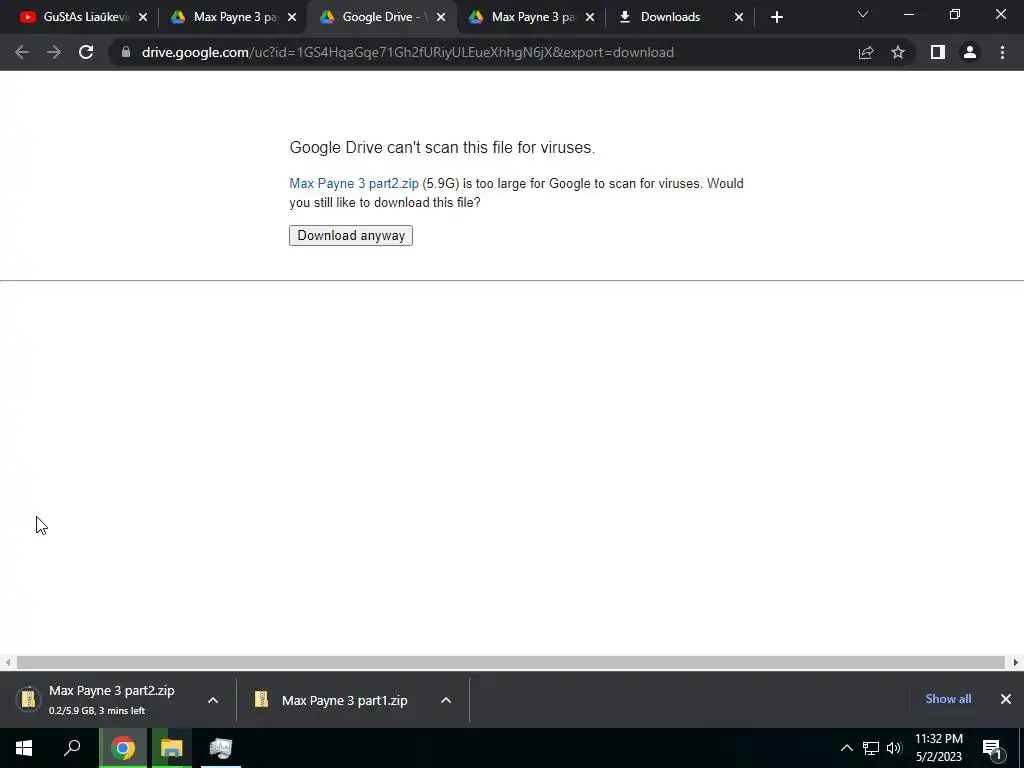Click the browser back arrow
Viewport: 1024px width, 768px height.
pos(22,52)
